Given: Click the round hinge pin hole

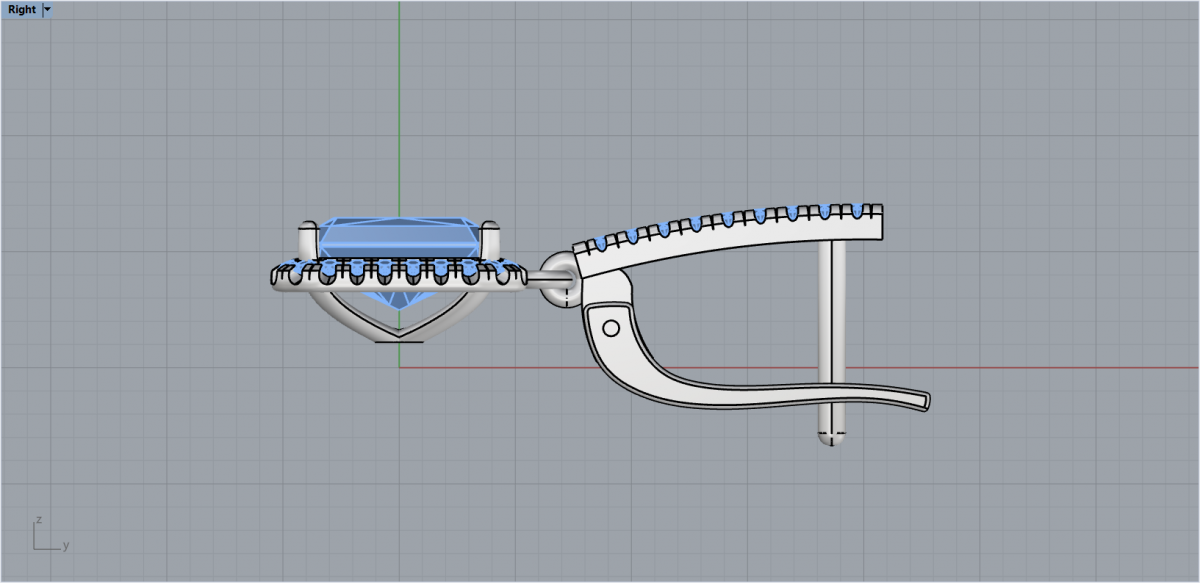Looking at the screenshot, I should tap(610, 327).
